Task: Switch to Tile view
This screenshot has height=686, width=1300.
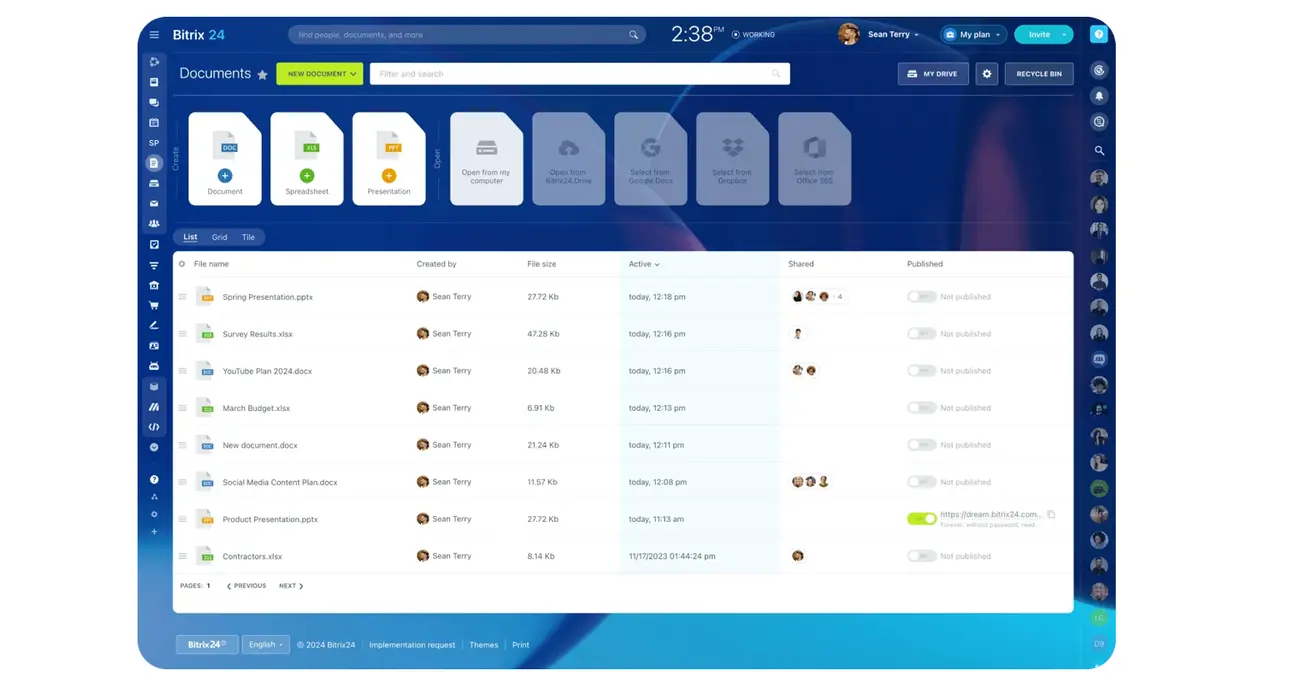Action: tap(248, 237)
